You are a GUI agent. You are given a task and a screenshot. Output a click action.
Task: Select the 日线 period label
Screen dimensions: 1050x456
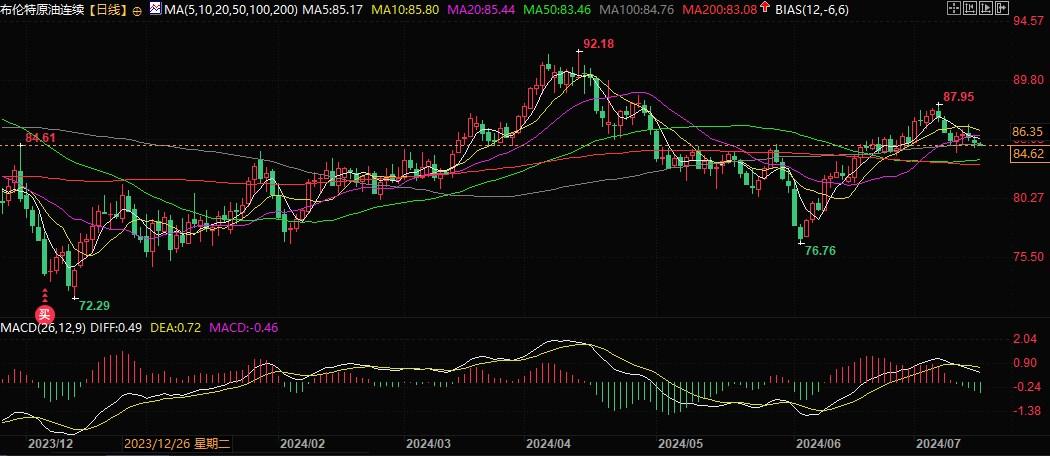click(x=109, y=11)
